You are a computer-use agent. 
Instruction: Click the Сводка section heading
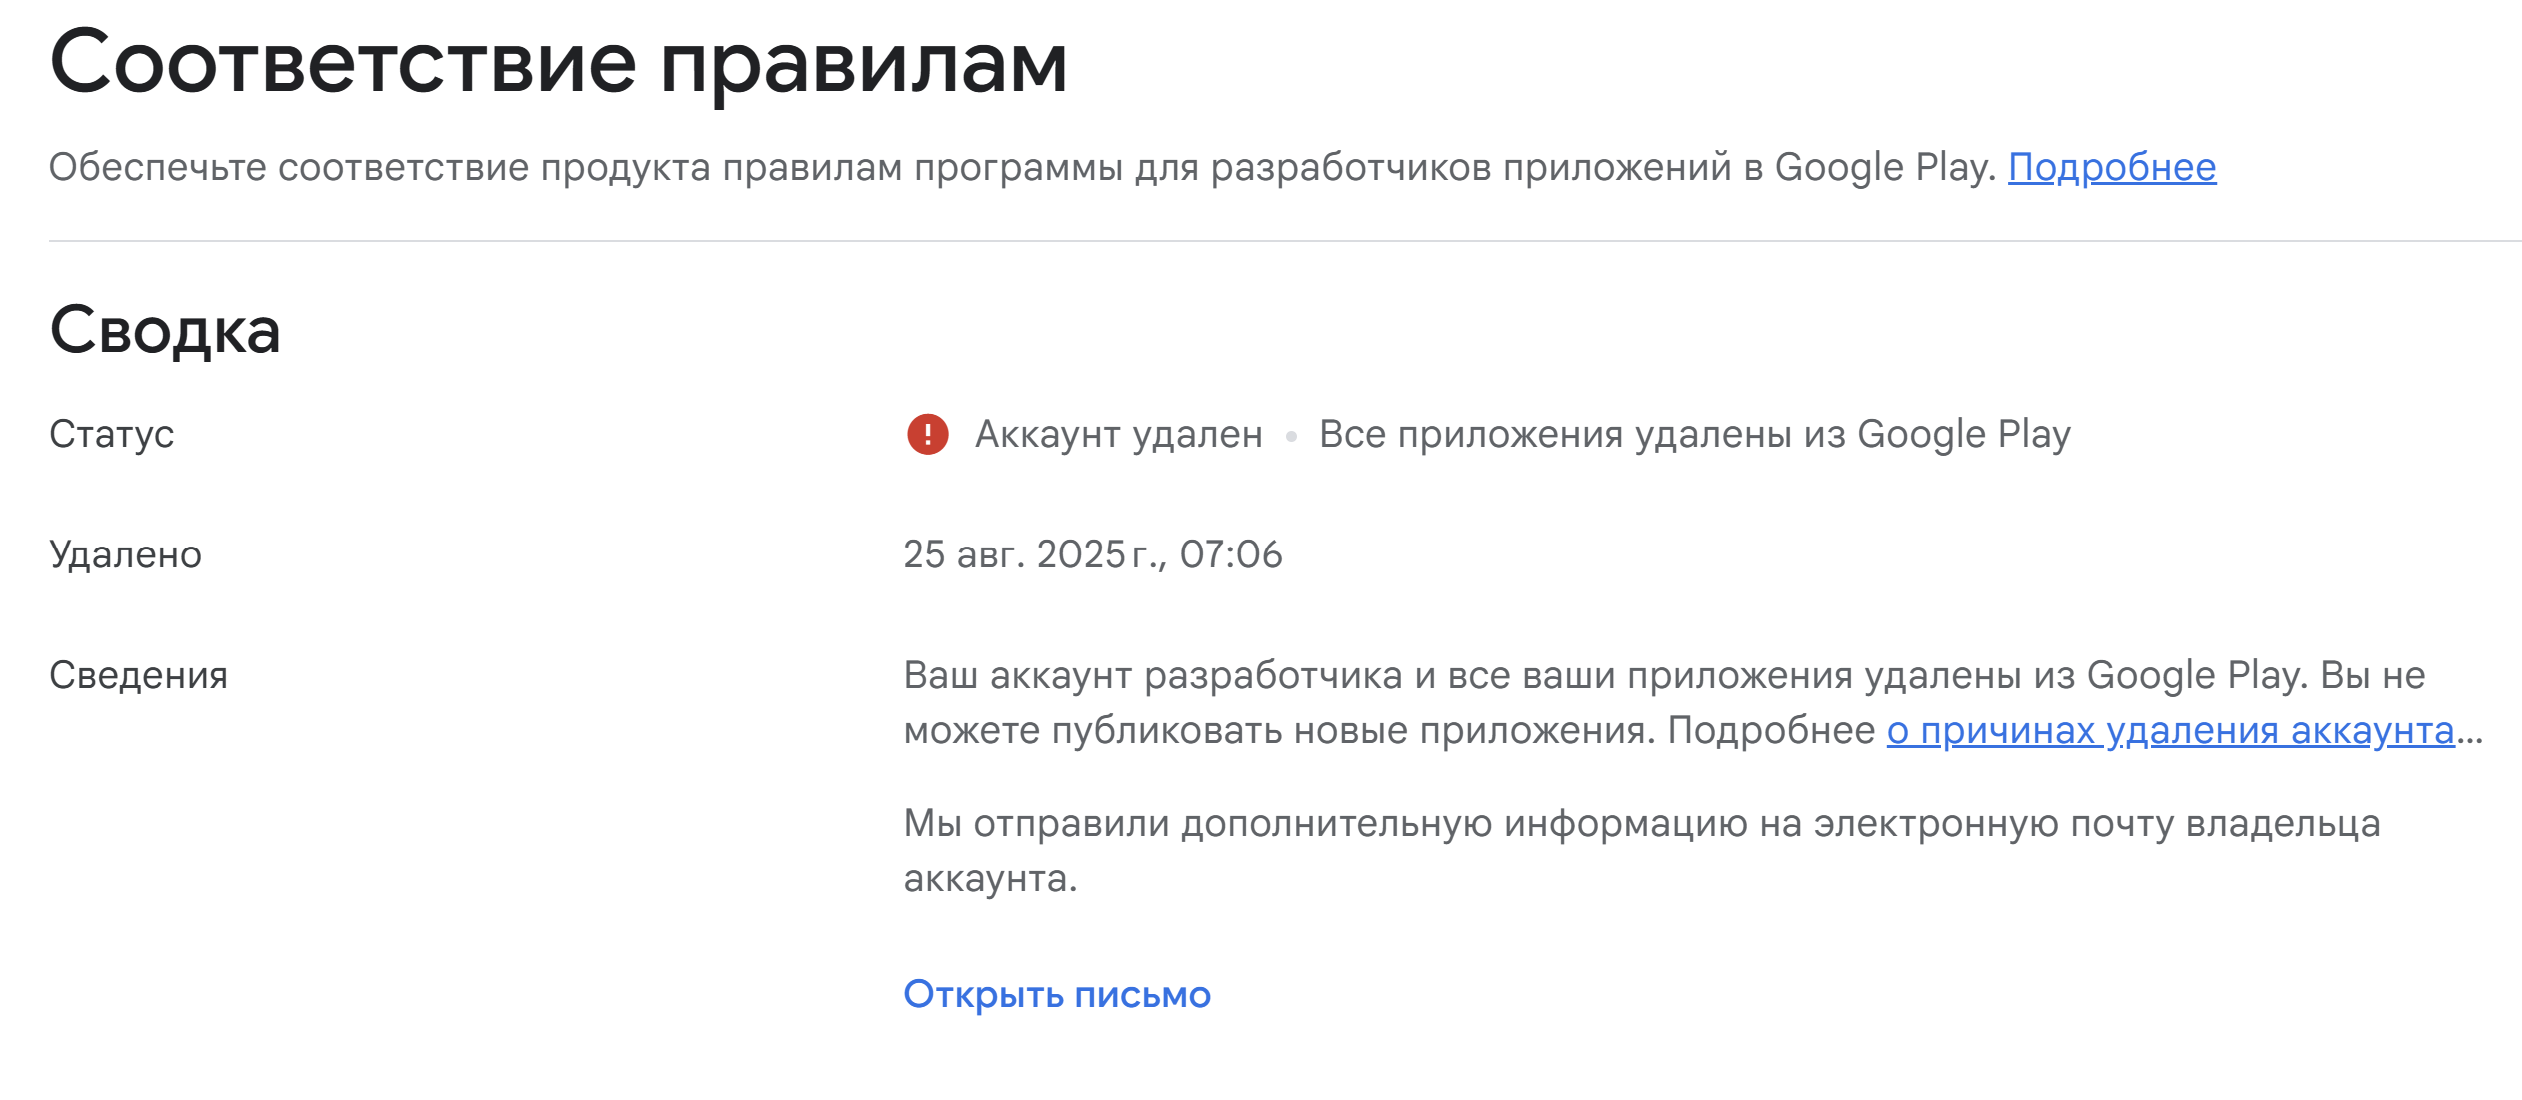coord(165,331)
